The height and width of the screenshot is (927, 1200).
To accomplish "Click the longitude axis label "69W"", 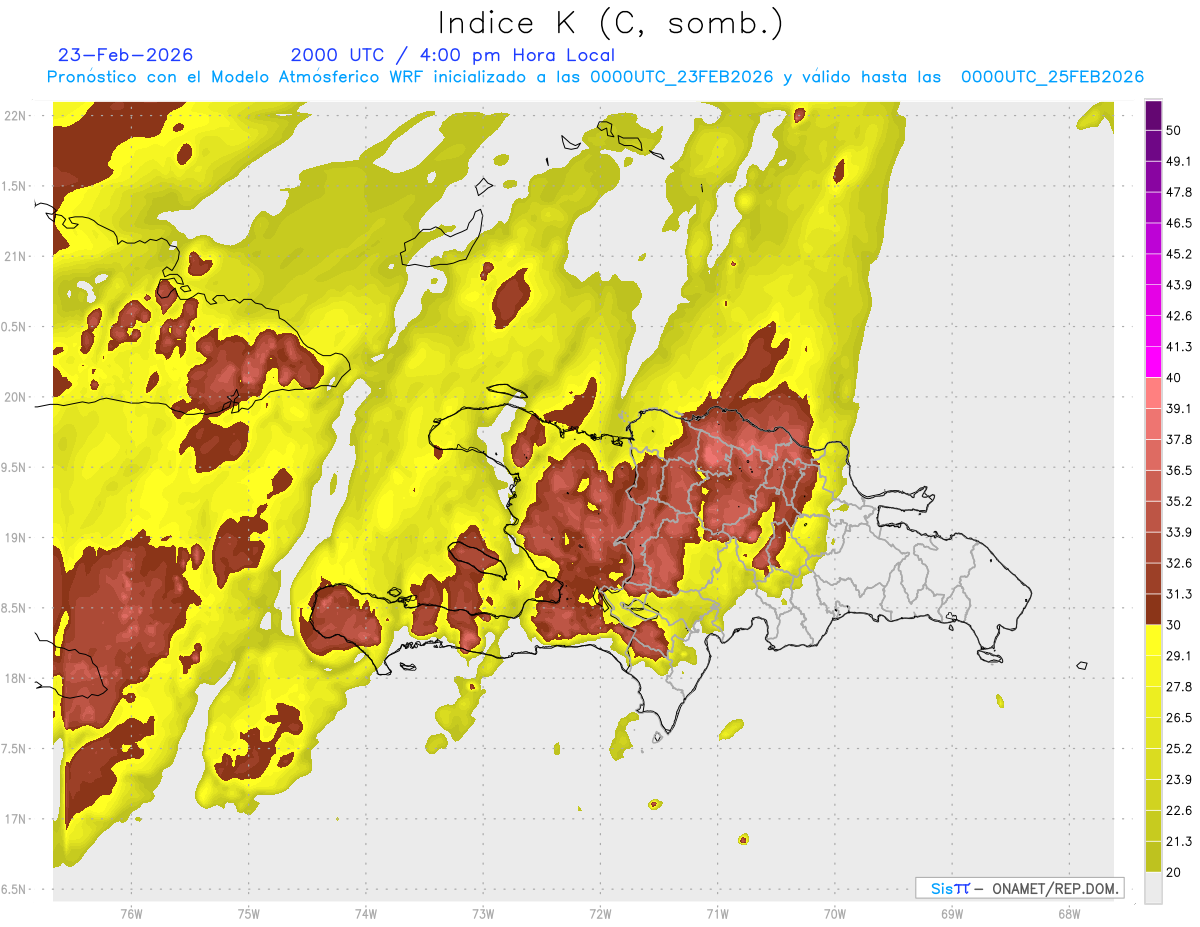I will click(x=952, y=914).
